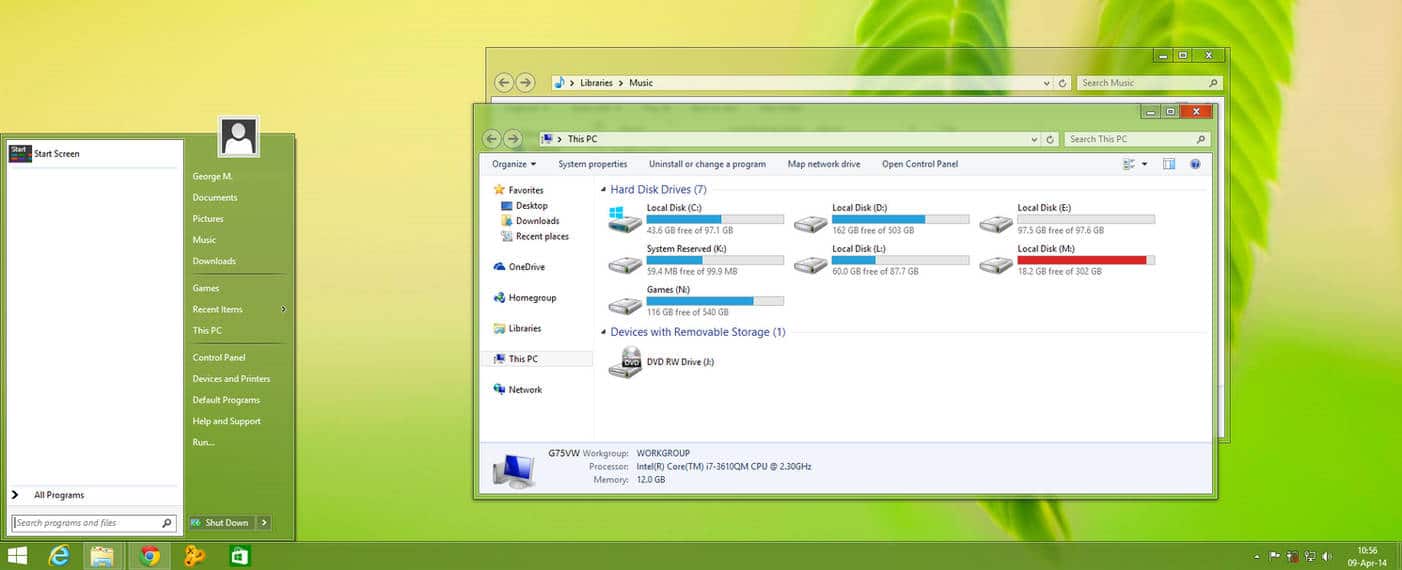This screenshot has height=570, width=1402.
Task: Click the Help question mark icon
Action: click(1194, 164)
